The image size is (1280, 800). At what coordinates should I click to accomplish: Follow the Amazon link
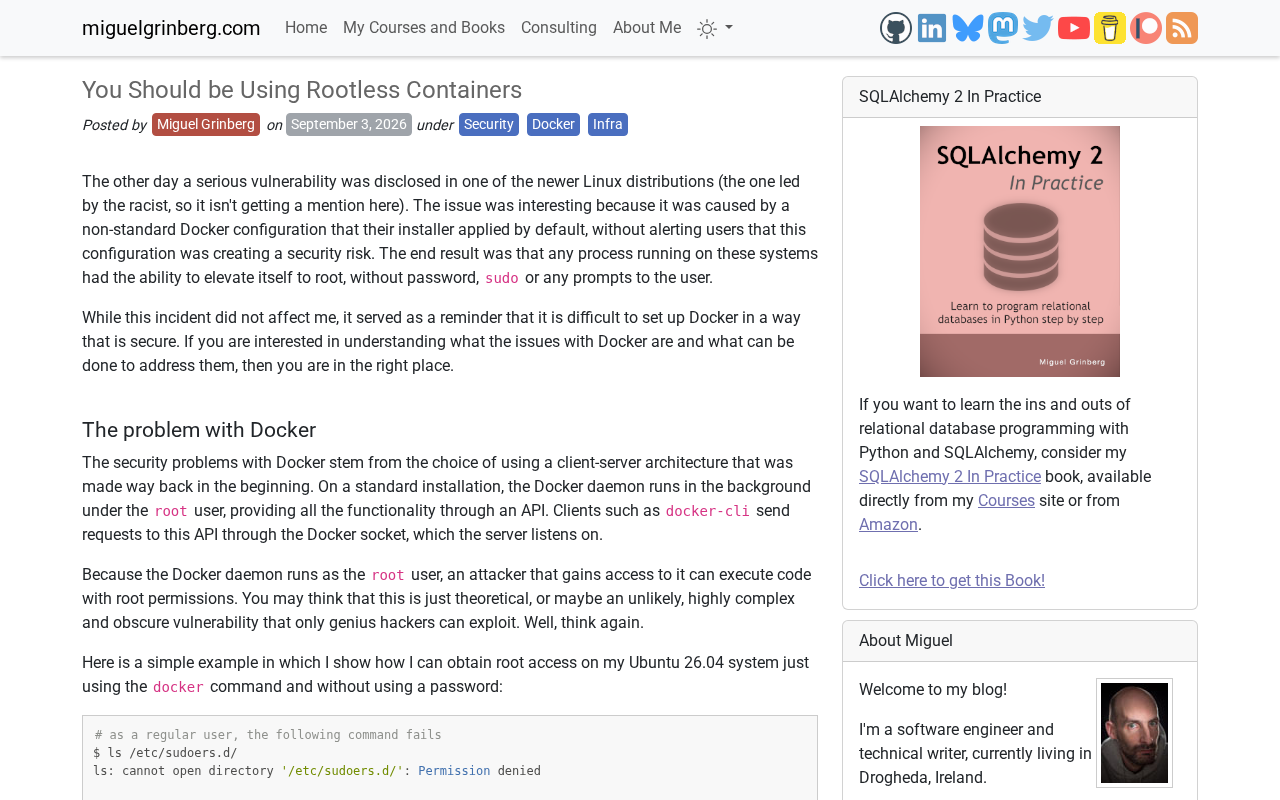pyautogui.click(x=888, y=524)
